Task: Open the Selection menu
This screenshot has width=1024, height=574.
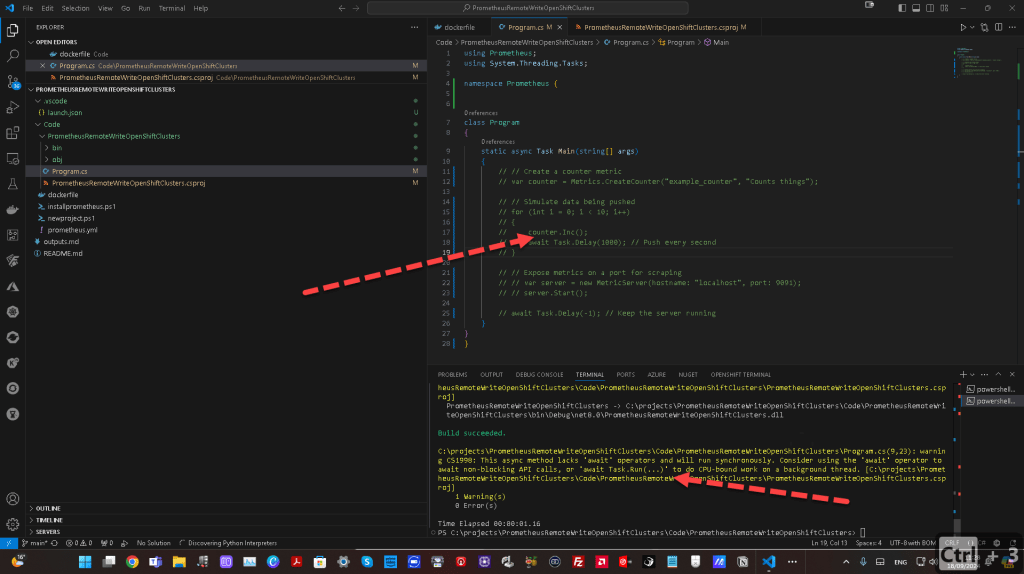Action: coord(75,8)
